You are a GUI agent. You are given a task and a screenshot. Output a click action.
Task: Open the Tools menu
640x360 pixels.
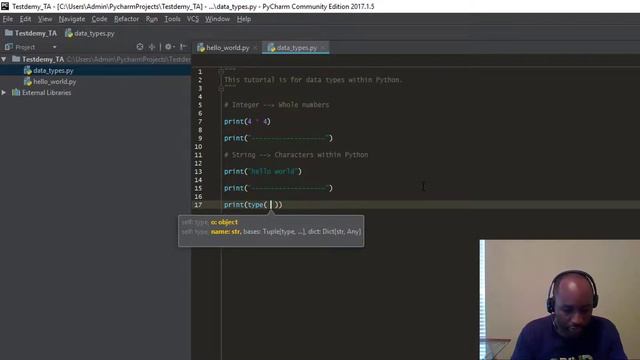(172, 19)
